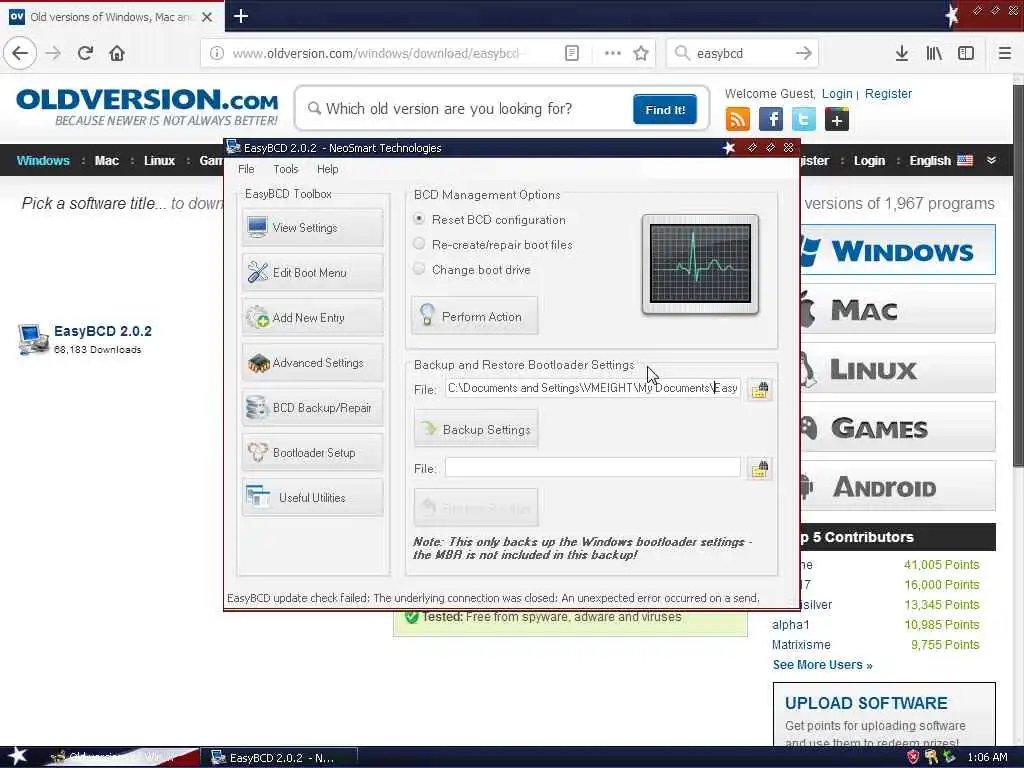Click the disabled restore backup button
This screenshot has height=768, width=1024.
tap(476, 507)
